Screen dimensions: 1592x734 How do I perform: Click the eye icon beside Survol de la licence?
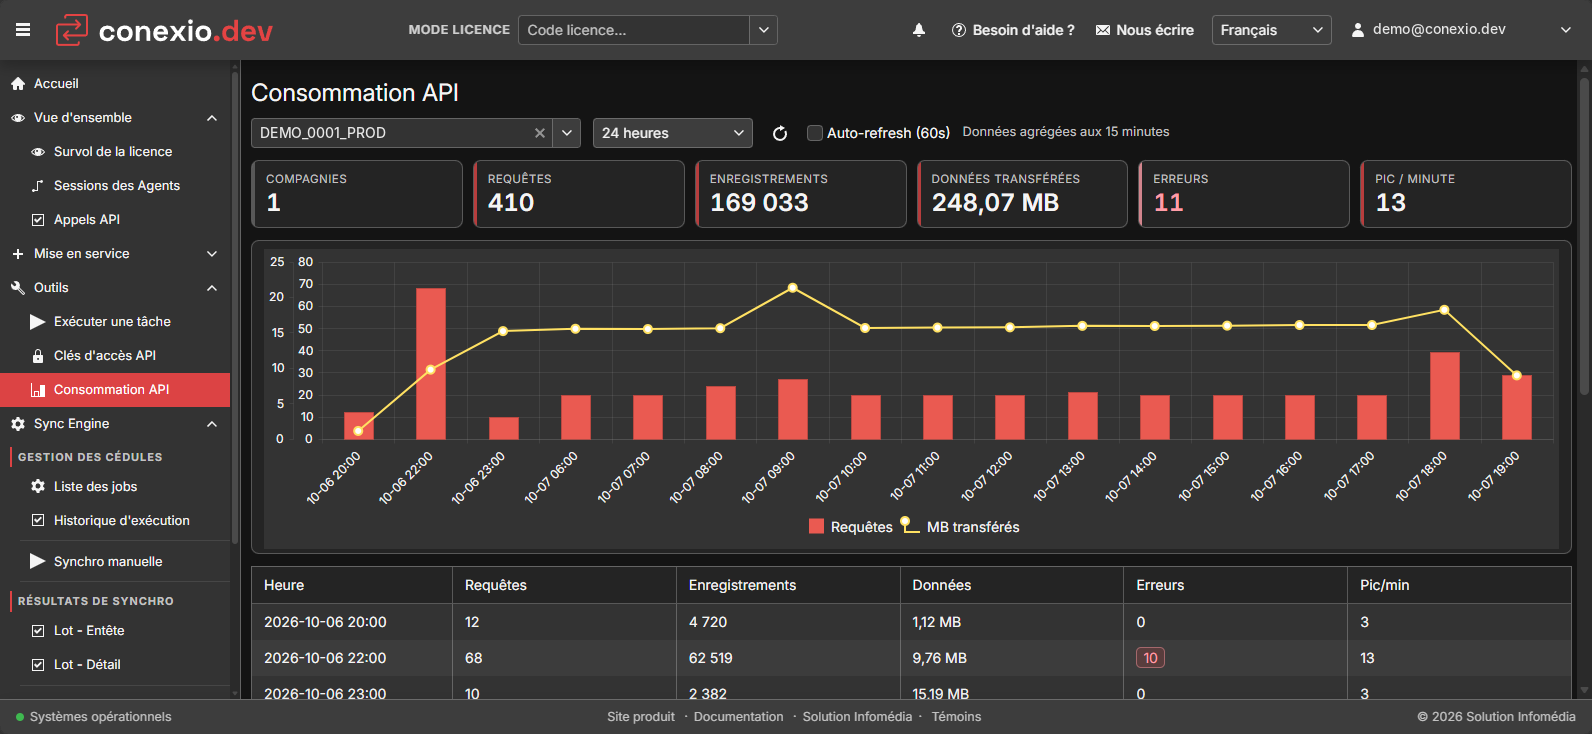(x=38, y=152)
